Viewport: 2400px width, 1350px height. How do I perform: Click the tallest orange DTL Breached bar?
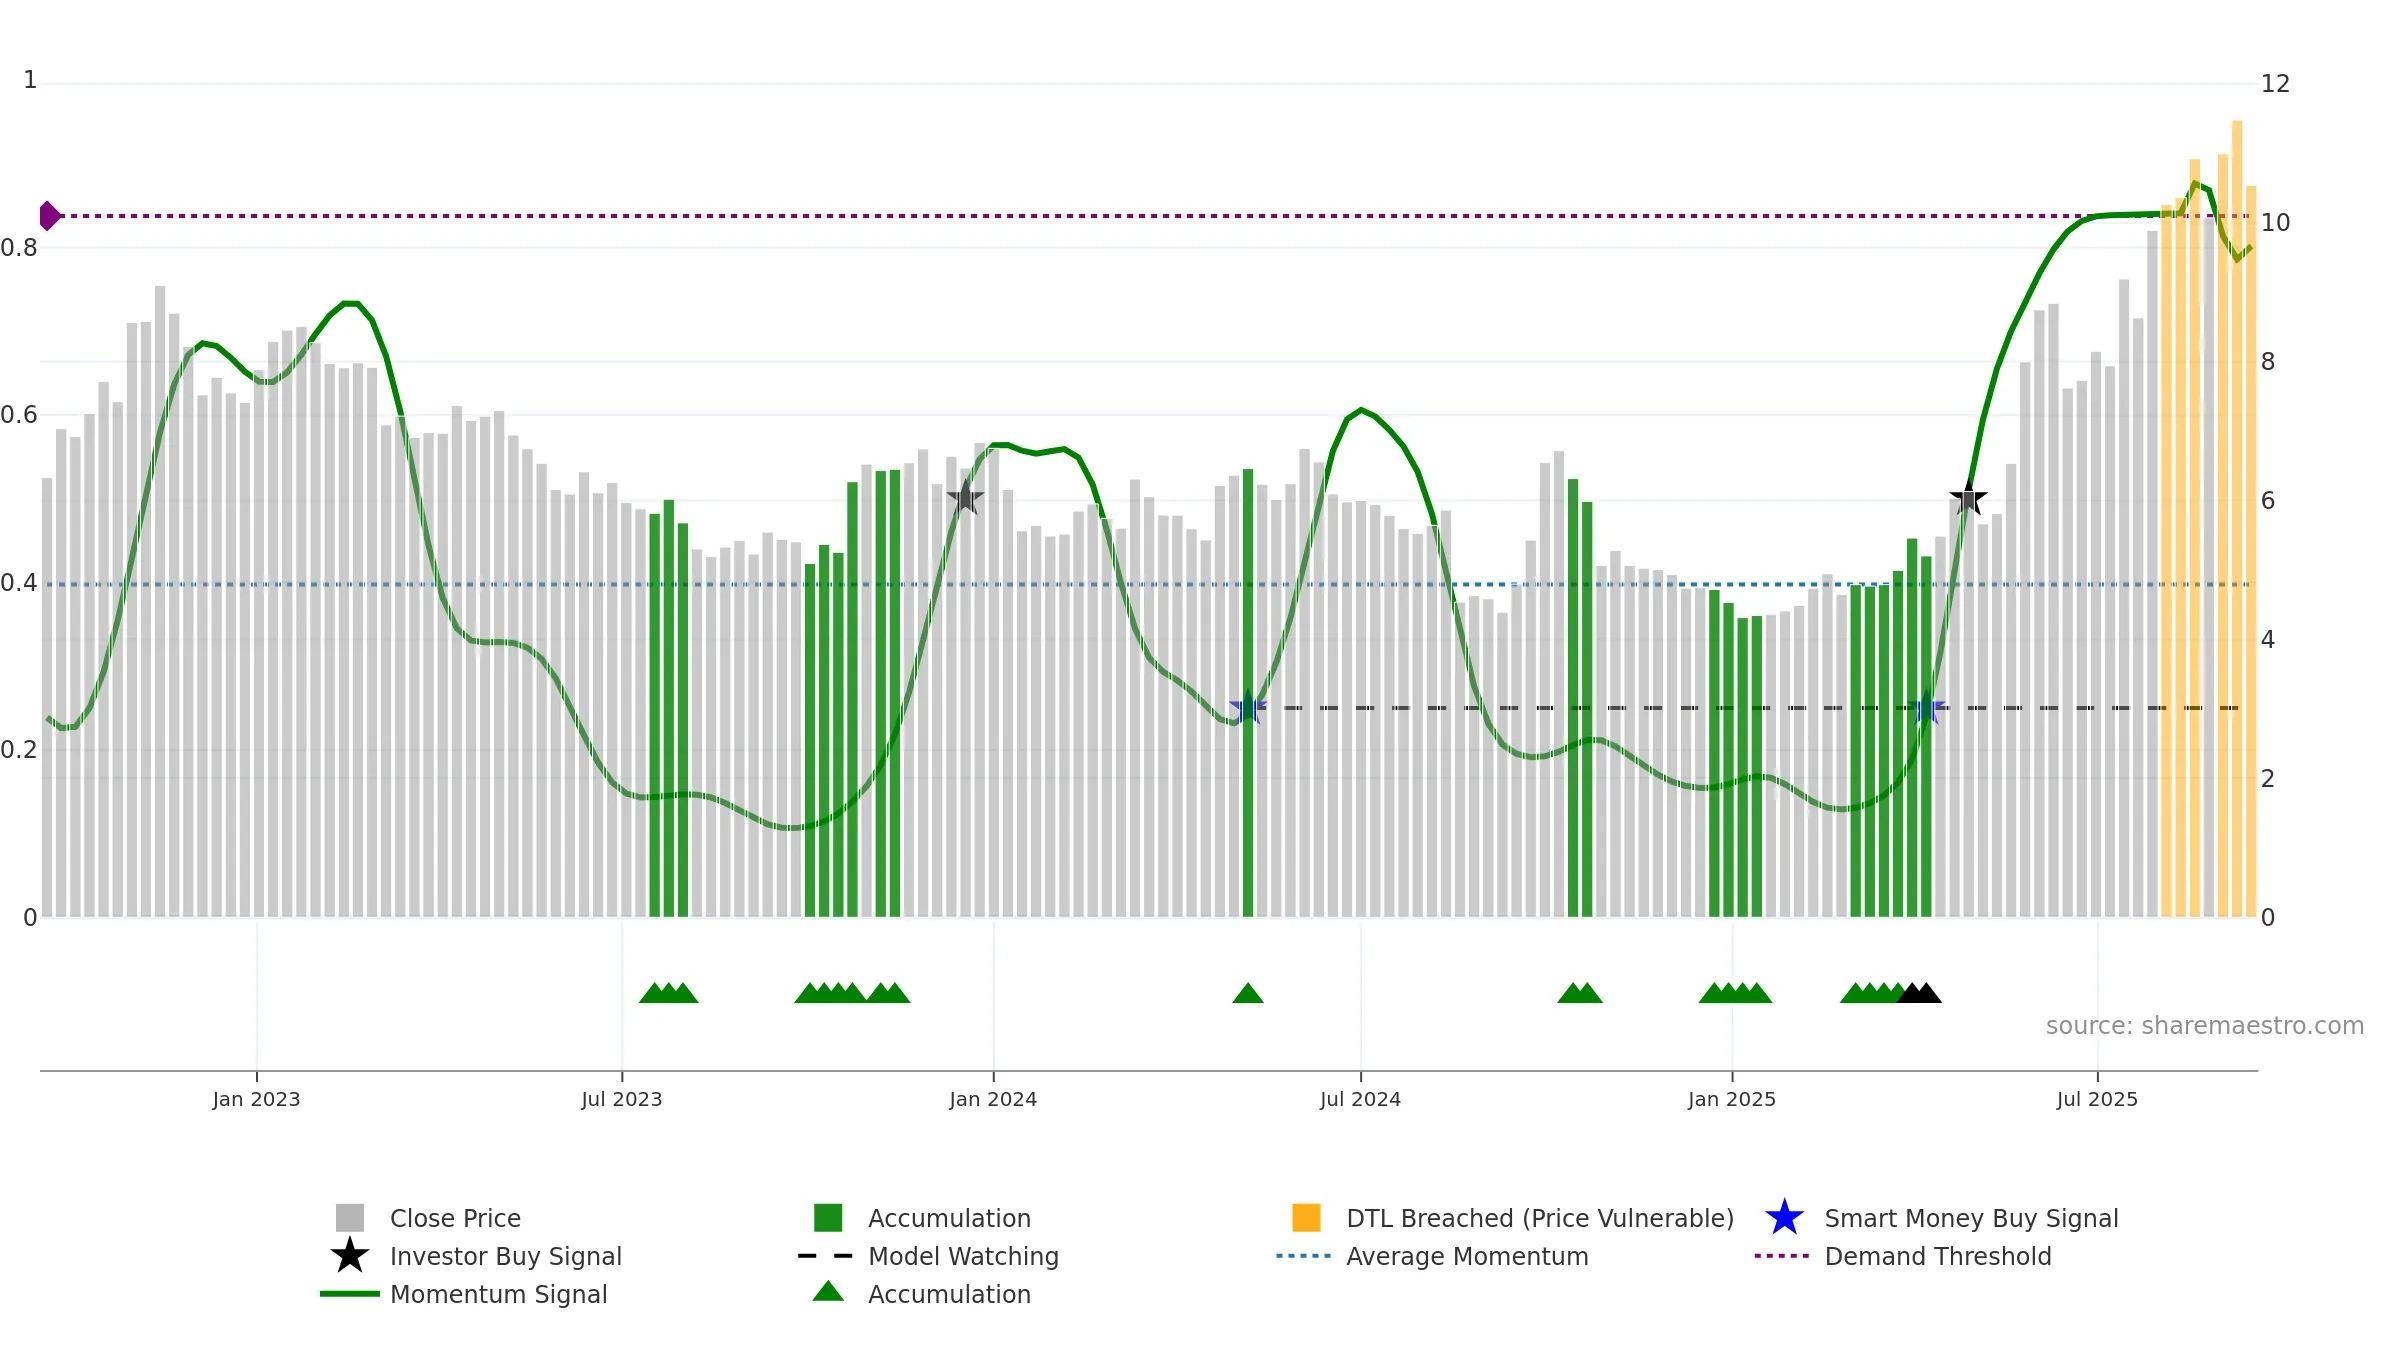point(2237,519)
